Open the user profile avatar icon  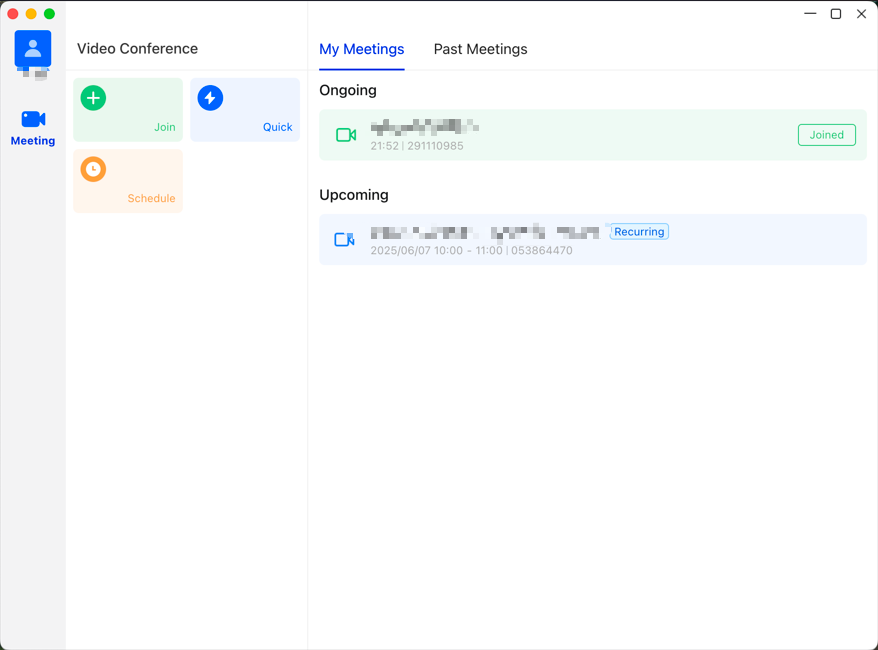pyautogui.click(x=33, y=47)
